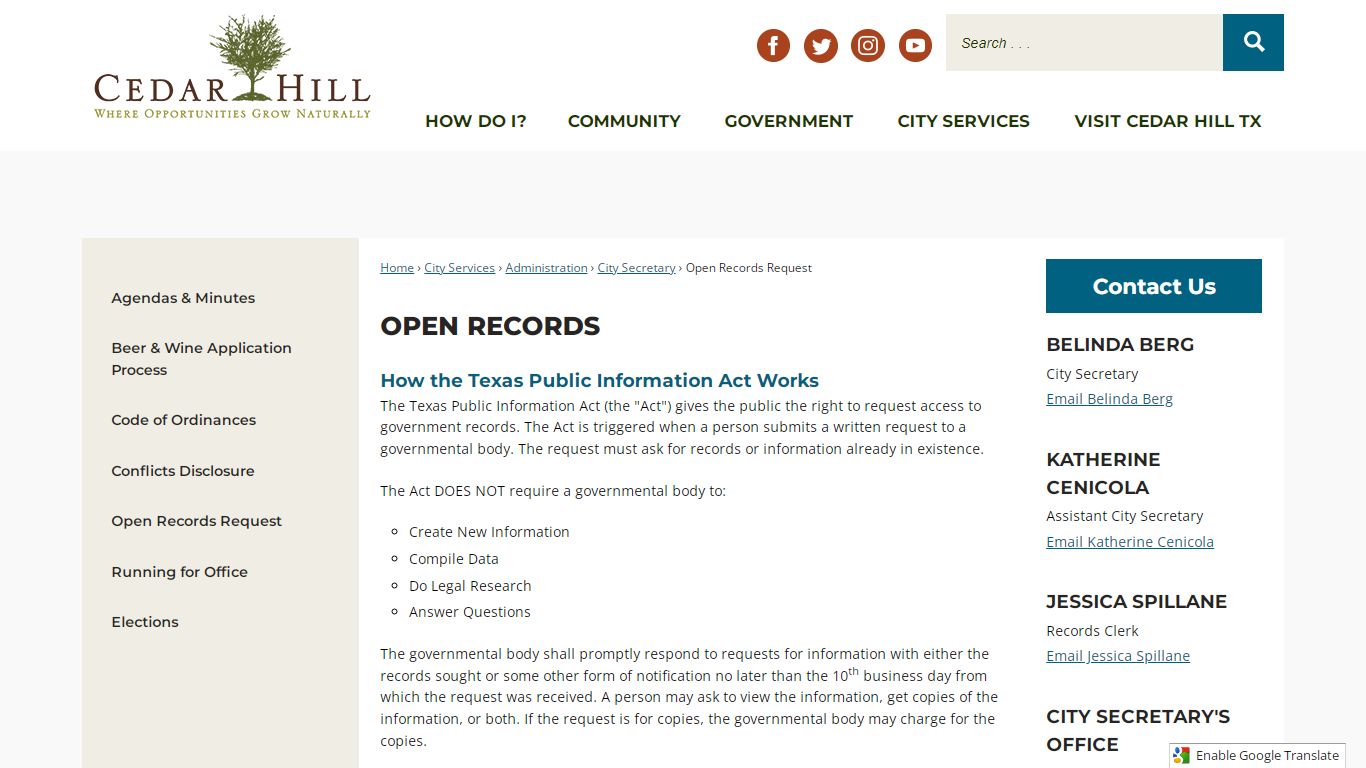1366x768 pixels.
Task: Open the Instagram icon link
Action: click(868, 45)
